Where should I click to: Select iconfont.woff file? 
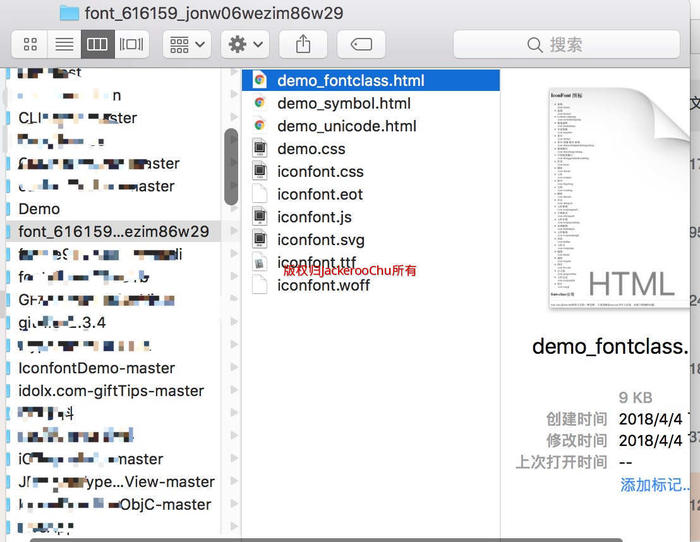tap(371, 285)
